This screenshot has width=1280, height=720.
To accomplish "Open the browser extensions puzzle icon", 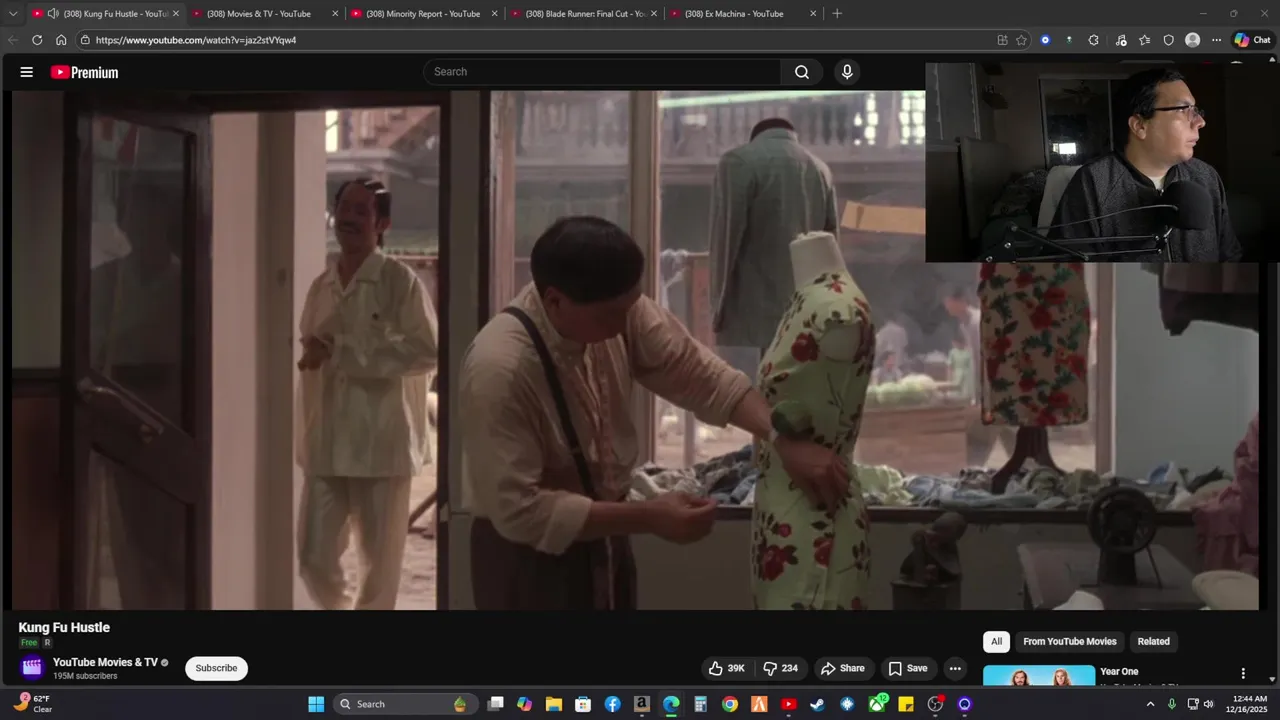I will (x=1093, y=40).
